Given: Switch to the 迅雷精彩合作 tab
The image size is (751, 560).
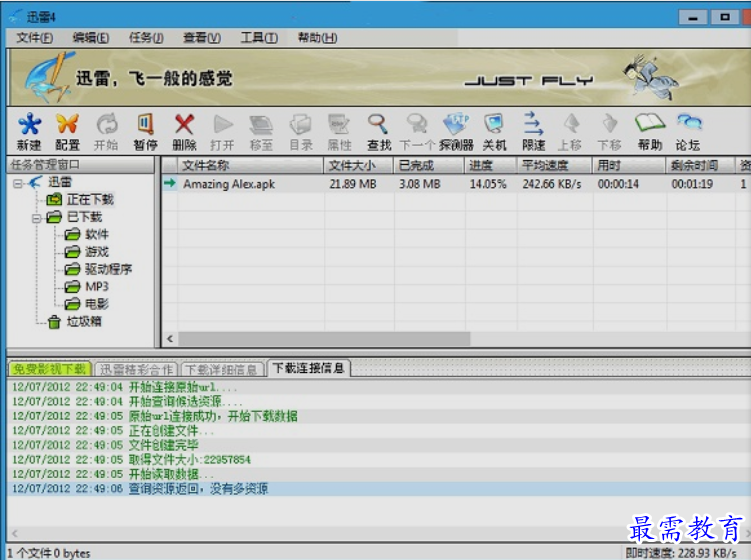Looking at the screenshot, I should pos(136,369).
